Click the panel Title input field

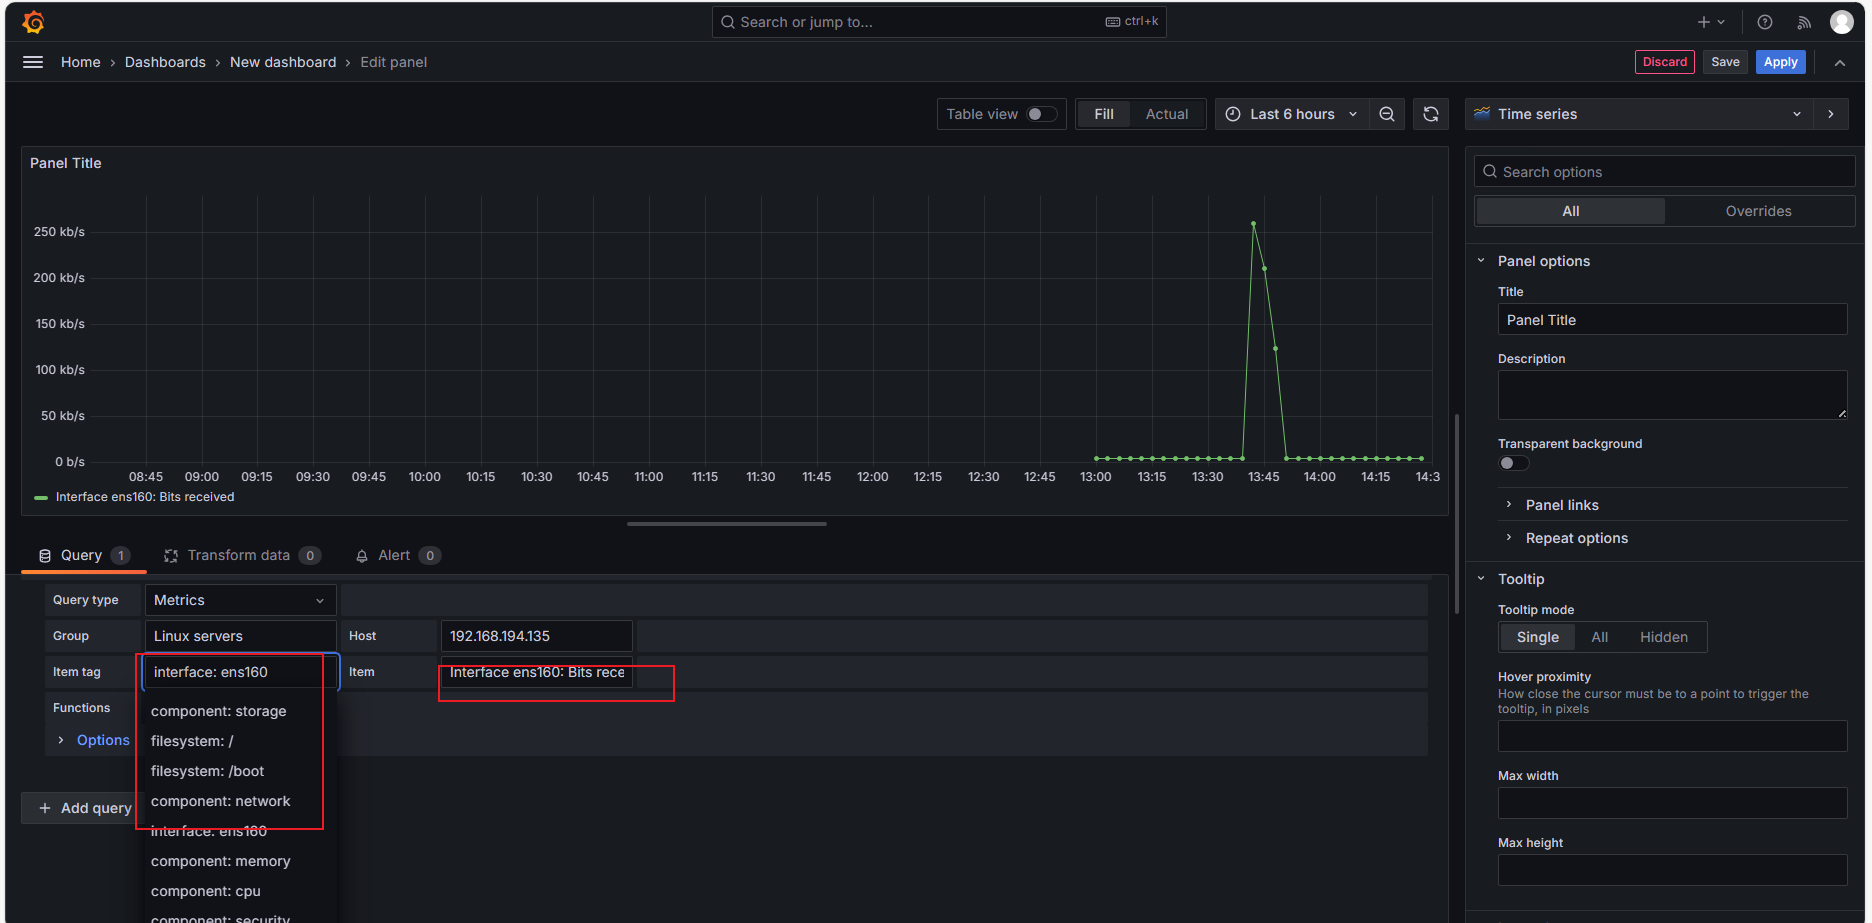[x=1672, y=320]
